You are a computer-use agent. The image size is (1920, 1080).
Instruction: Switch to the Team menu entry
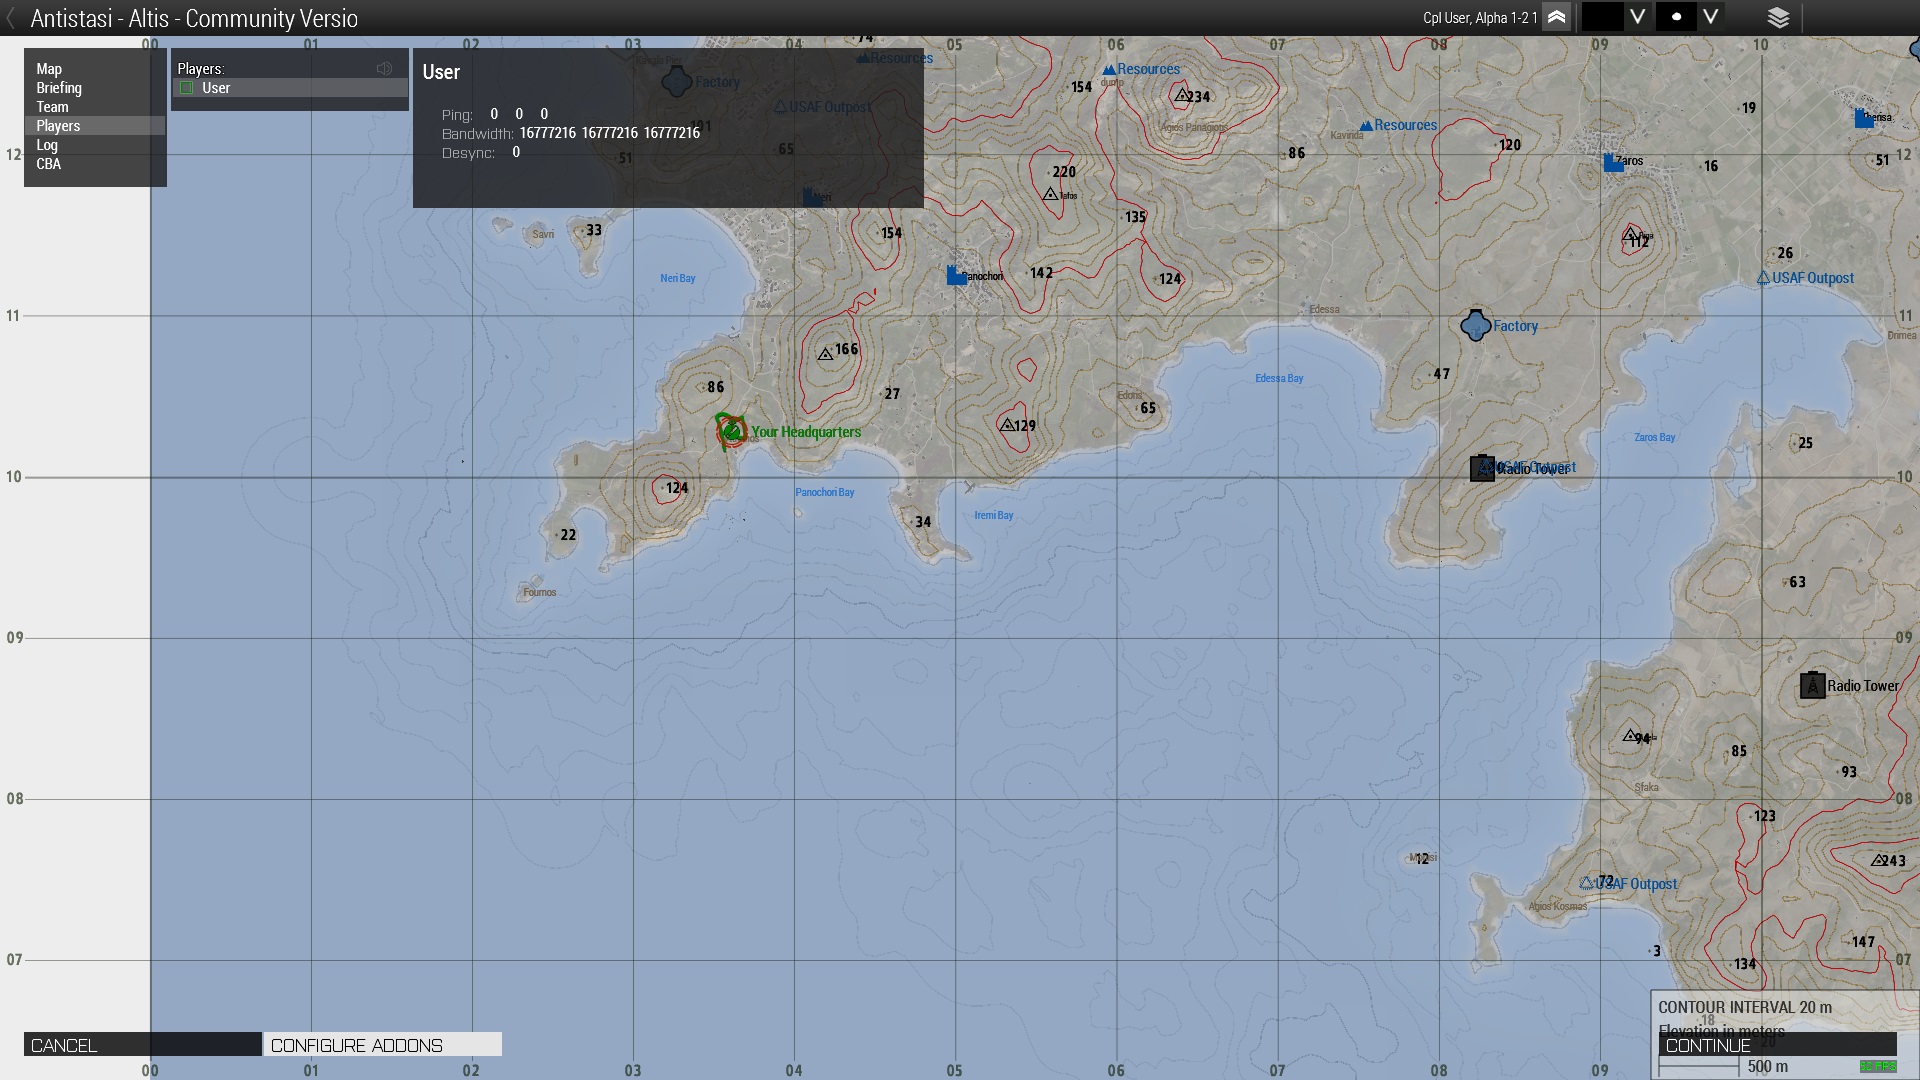[x=53, y=107]
